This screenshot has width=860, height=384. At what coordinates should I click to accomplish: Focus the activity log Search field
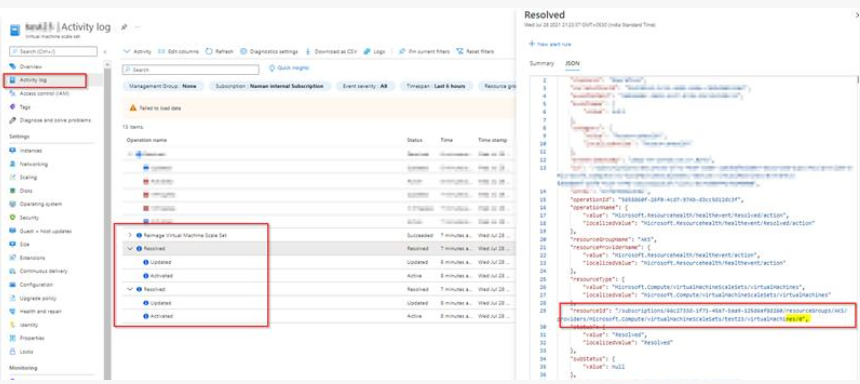191,70
